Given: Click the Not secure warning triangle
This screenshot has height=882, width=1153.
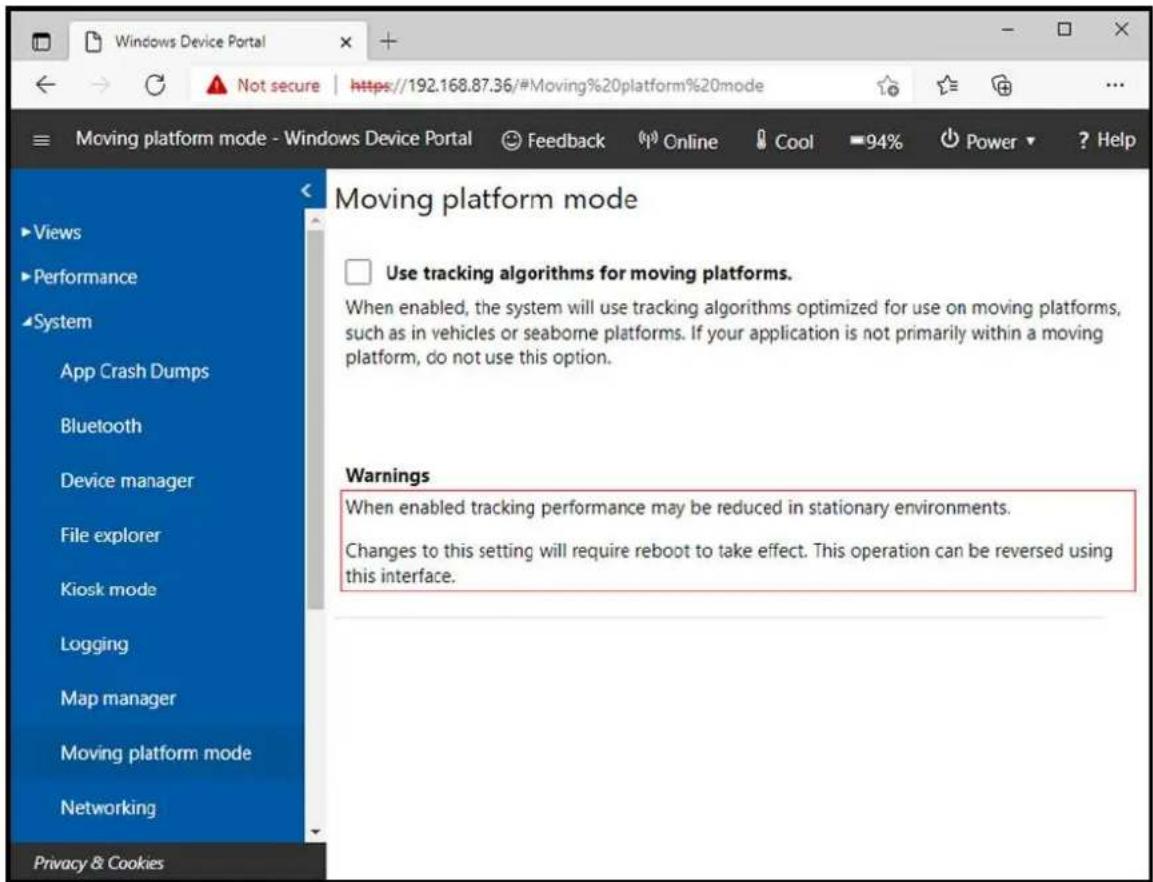Looking at the screenshot, I should 216,85.
